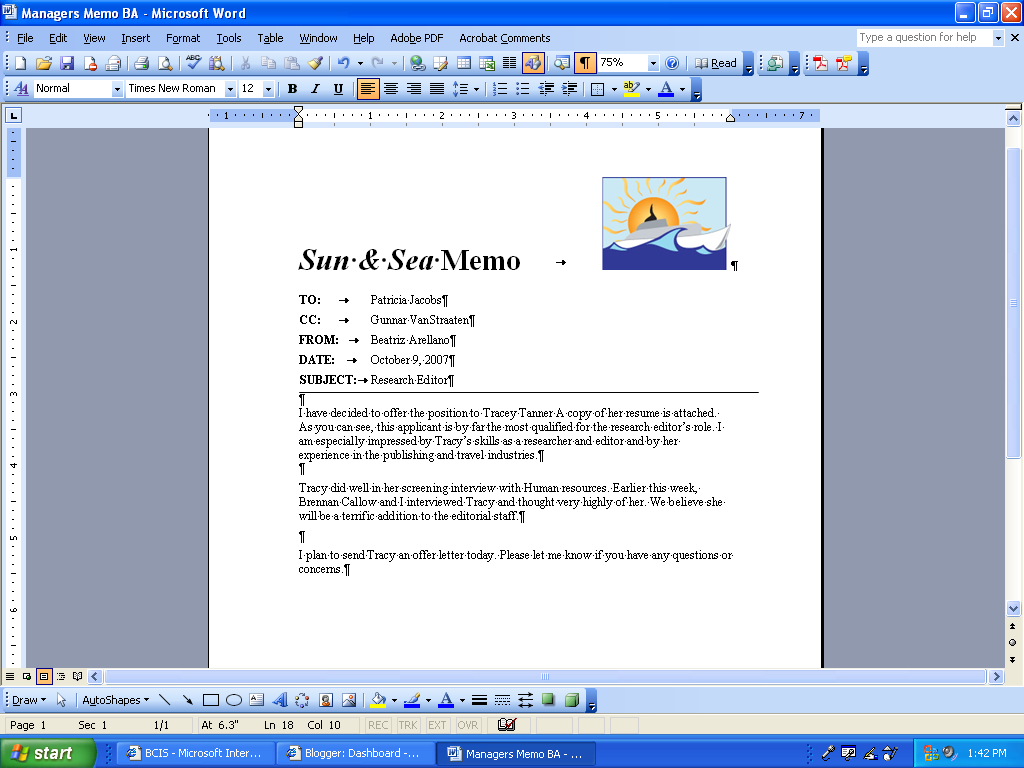Open the AutoShapes menu
Image resolution: width=1024 pixels, height=768 pixels.
click(x=115, y=700)
